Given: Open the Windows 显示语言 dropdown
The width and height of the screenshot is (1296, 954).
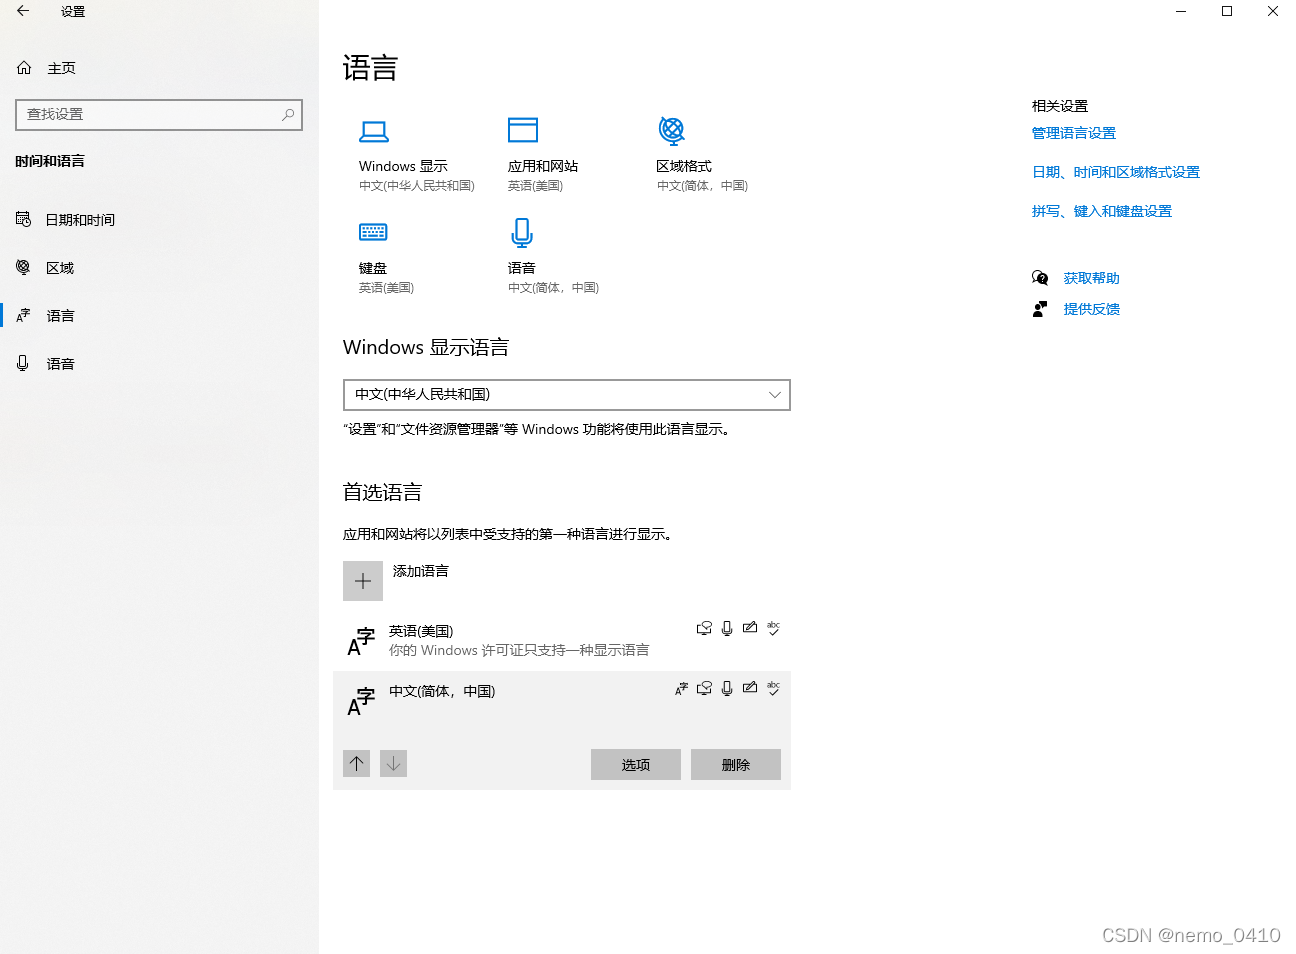Looking at the screenshot, I should pos(566,395).
